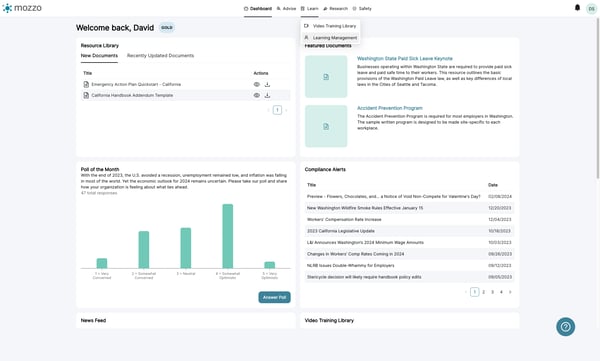This screenshot has height=361, width=600.
Task: Open the DS user avatar menu
Action: 591,9
